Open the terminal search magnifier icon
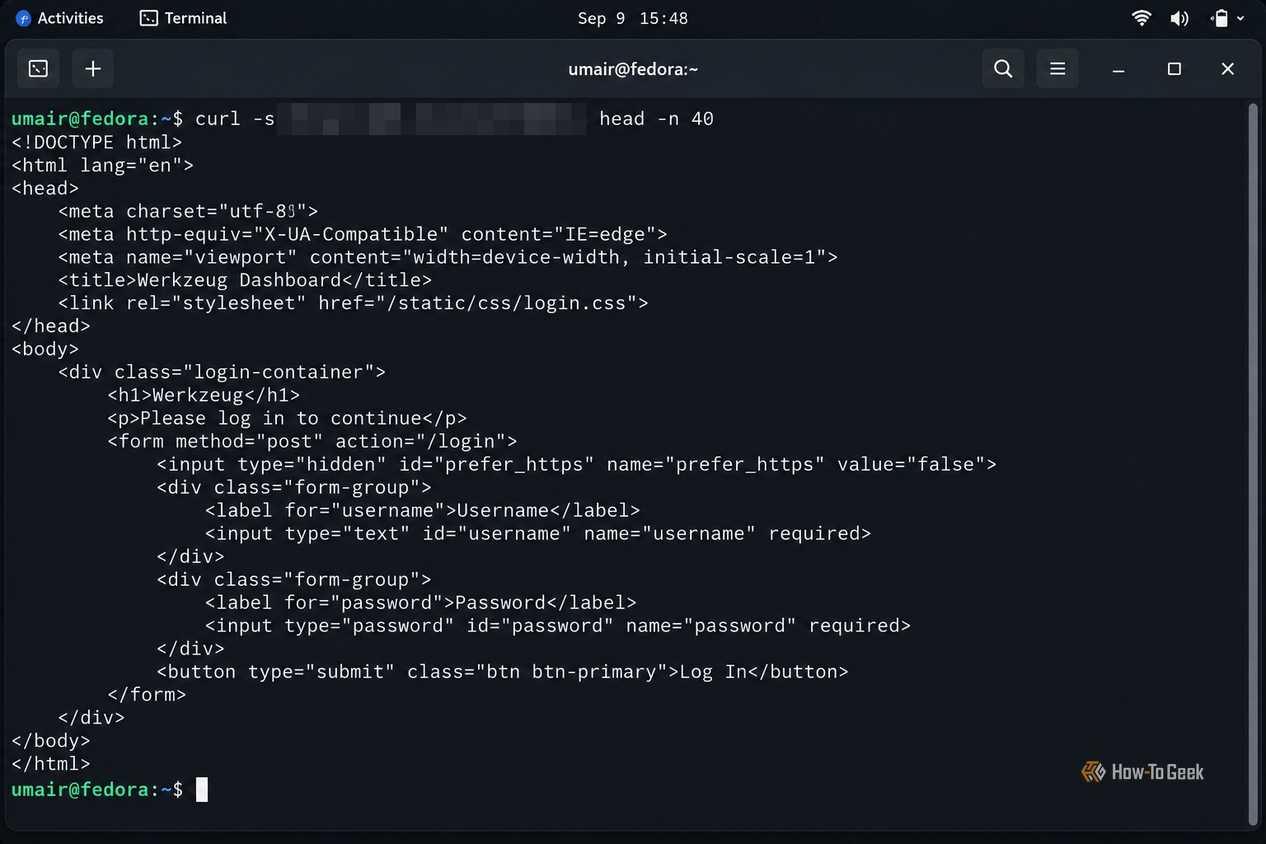This screenshot has height=844, width=1266. coord(1003,69)
